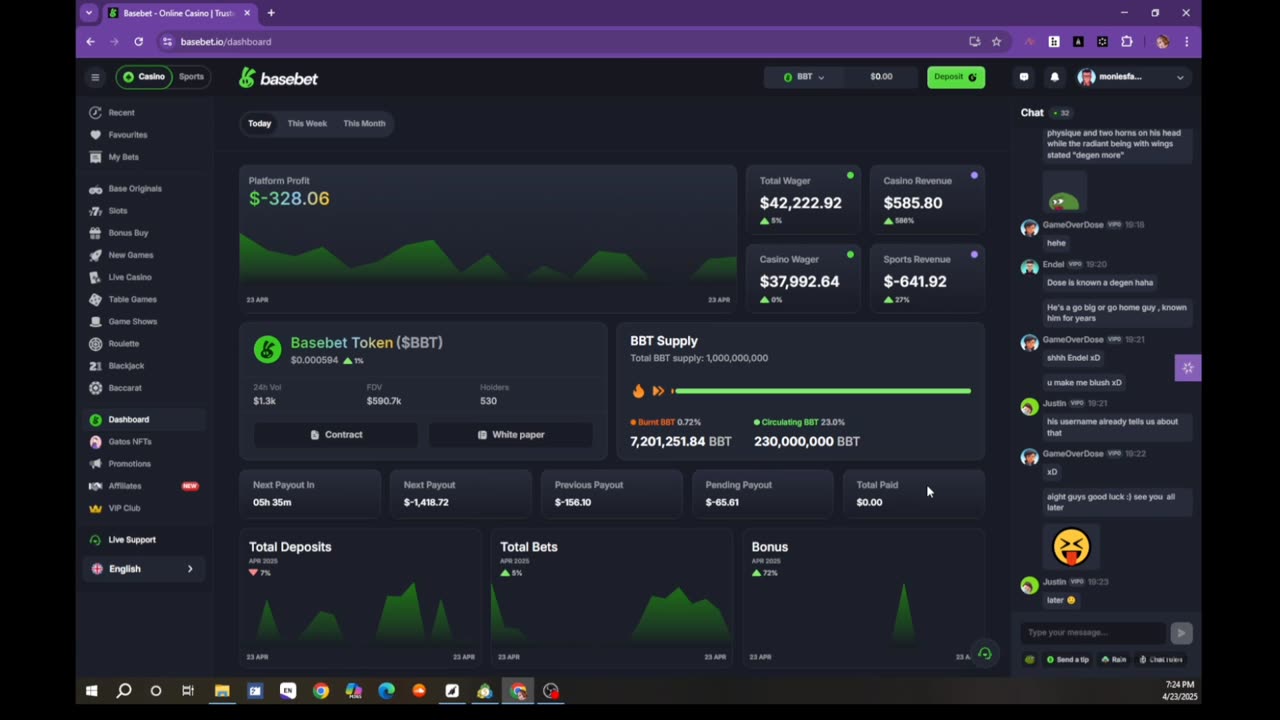Viewport: 1280px width, 720px height.
Task: Open Roulette games
Action: coord(124,344)
